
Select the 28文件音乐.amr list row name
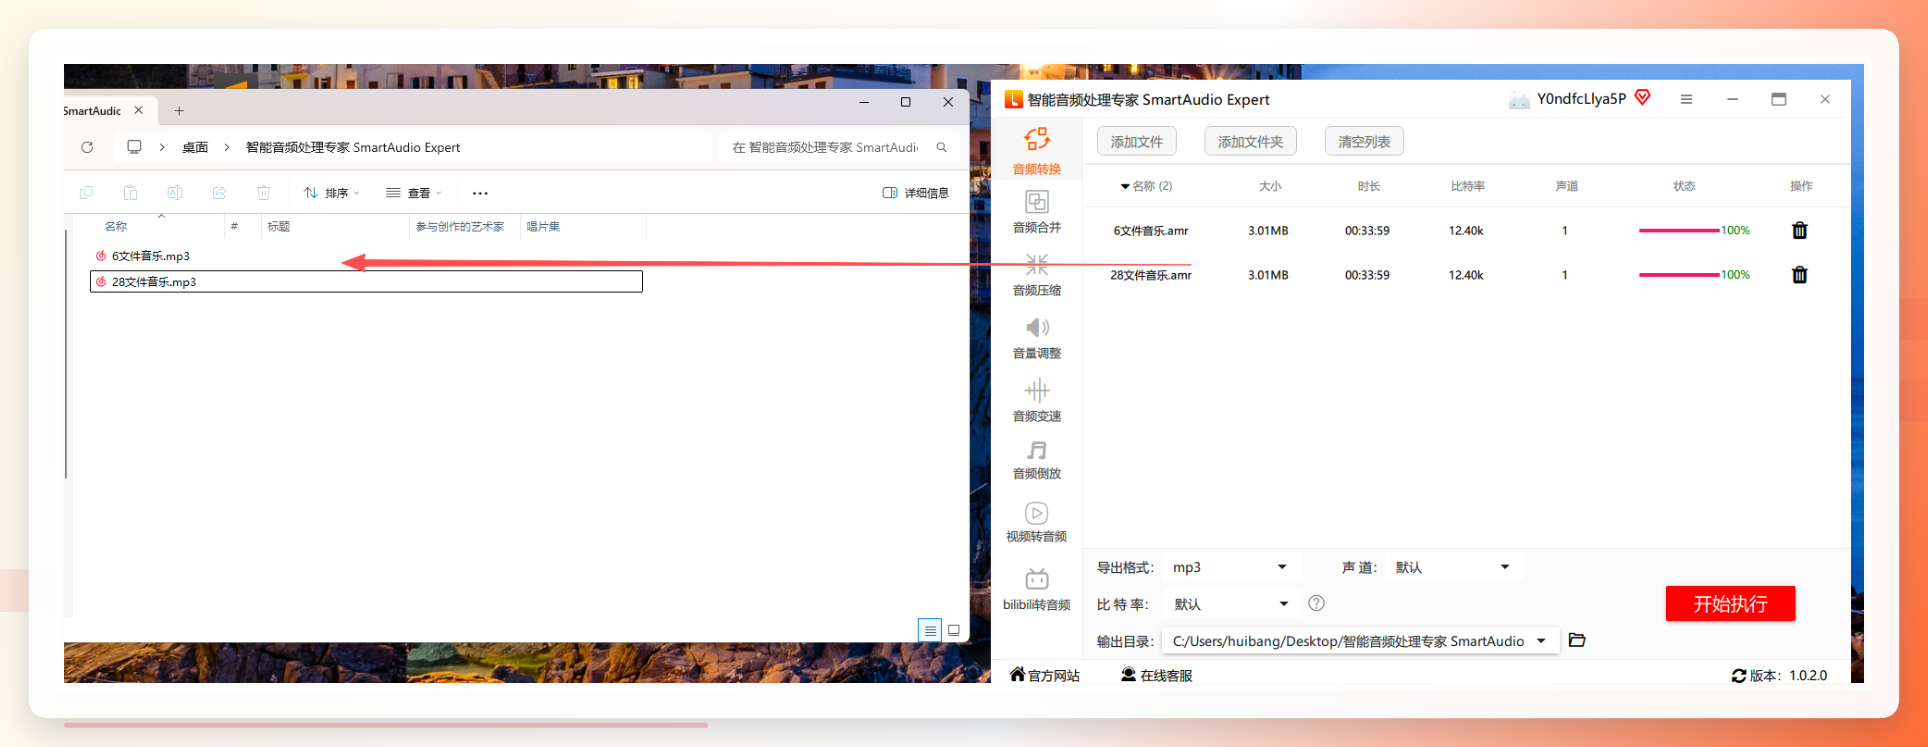click(1151, 275)
